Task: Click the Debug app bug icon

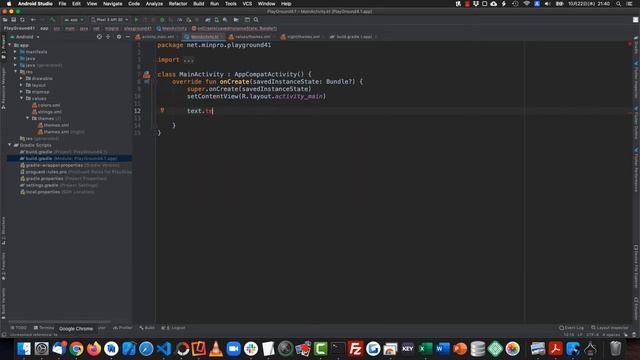Action: tap(162, 20)
